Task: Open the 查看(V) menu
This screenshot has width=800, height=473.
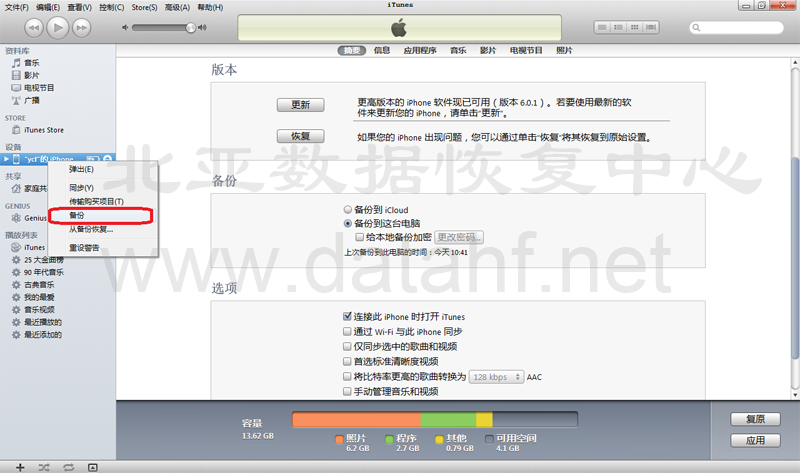Action: pyautogui.click(x=80, y=7)
